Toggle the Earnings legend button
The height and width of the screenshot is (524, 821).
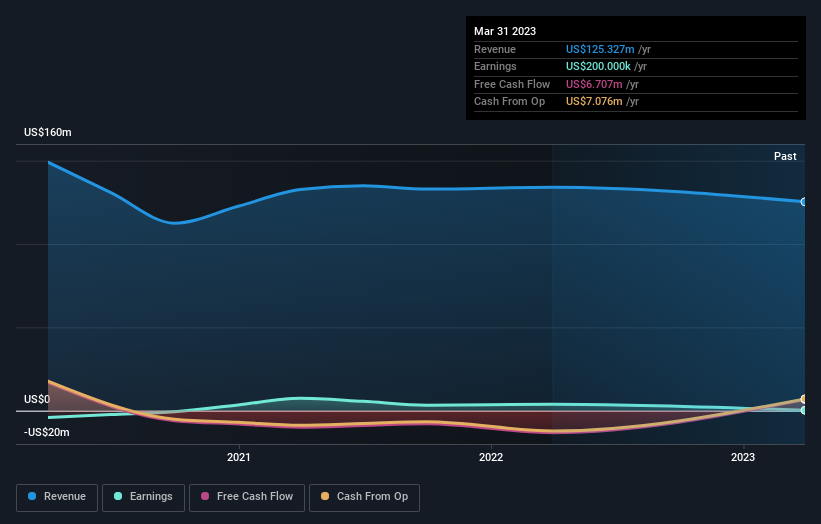pyautogui.click(x=143, y=497)
